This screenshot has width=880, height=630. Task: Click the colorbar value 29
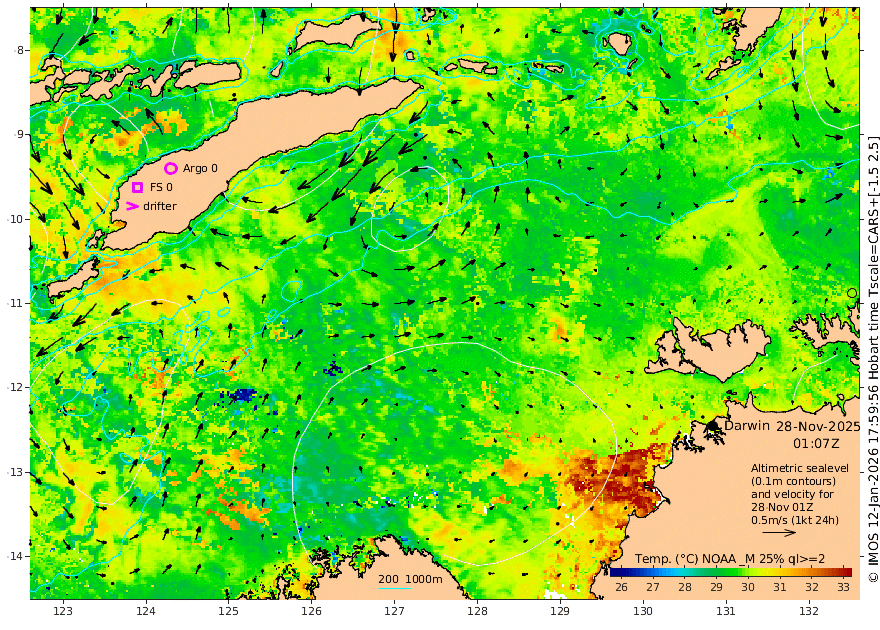click(x=716, y=587)
